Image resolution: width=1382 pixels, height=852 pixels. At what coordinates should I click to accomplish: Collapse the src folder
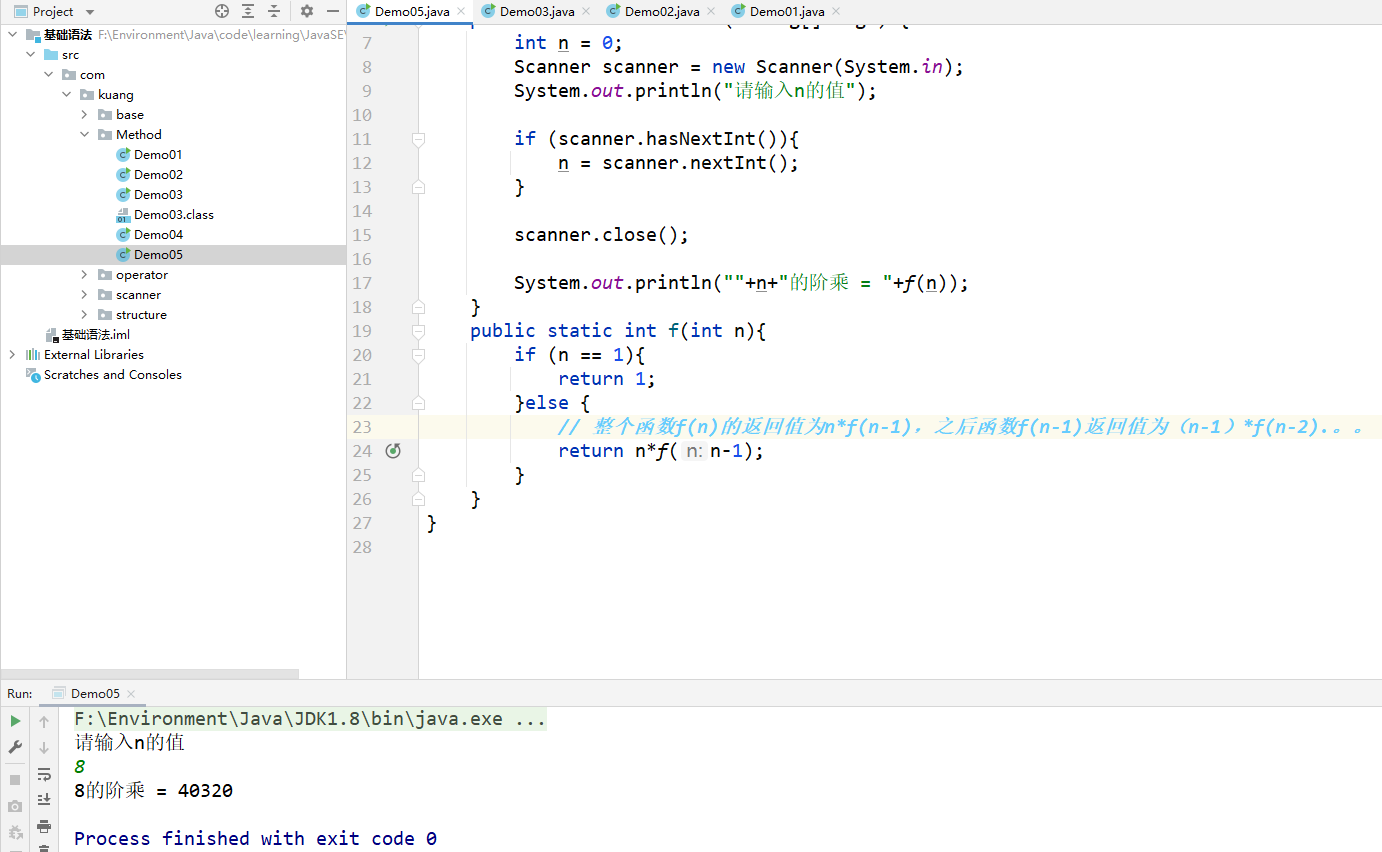(x=31, y=55)
